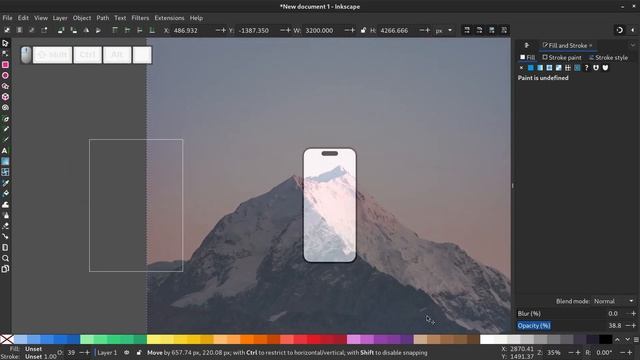
Task: Click Deselect icon in top toolbar
Action: [x=31, y=30]
